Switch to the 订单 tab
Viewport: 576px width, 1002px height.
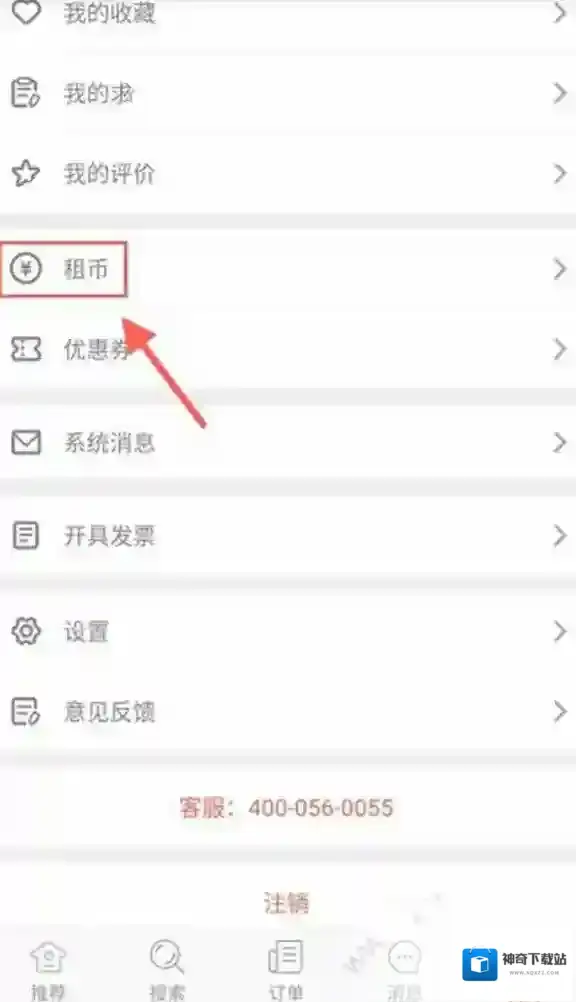tap(286, 968)
